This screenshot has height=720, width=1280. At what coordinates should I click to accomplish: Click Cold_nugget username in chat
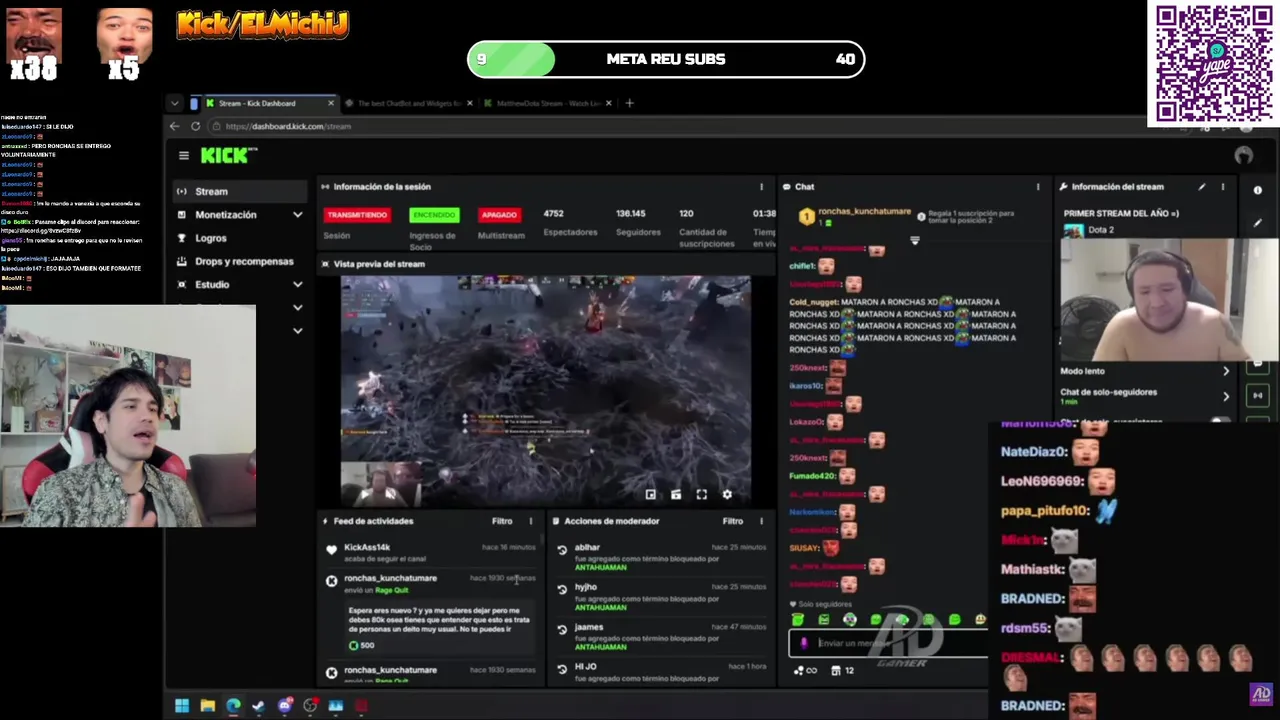(x=811, y=302)
